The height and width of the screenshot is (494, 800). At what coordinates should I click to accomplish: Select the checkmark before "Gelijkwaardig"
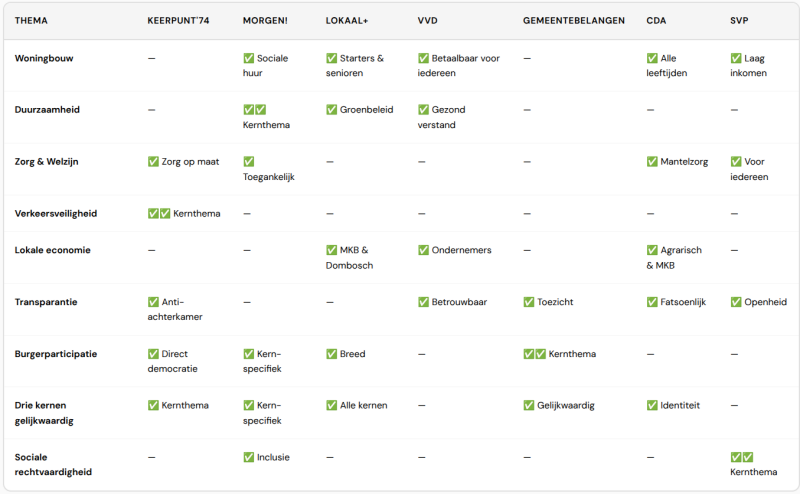(x=529, y=406)
